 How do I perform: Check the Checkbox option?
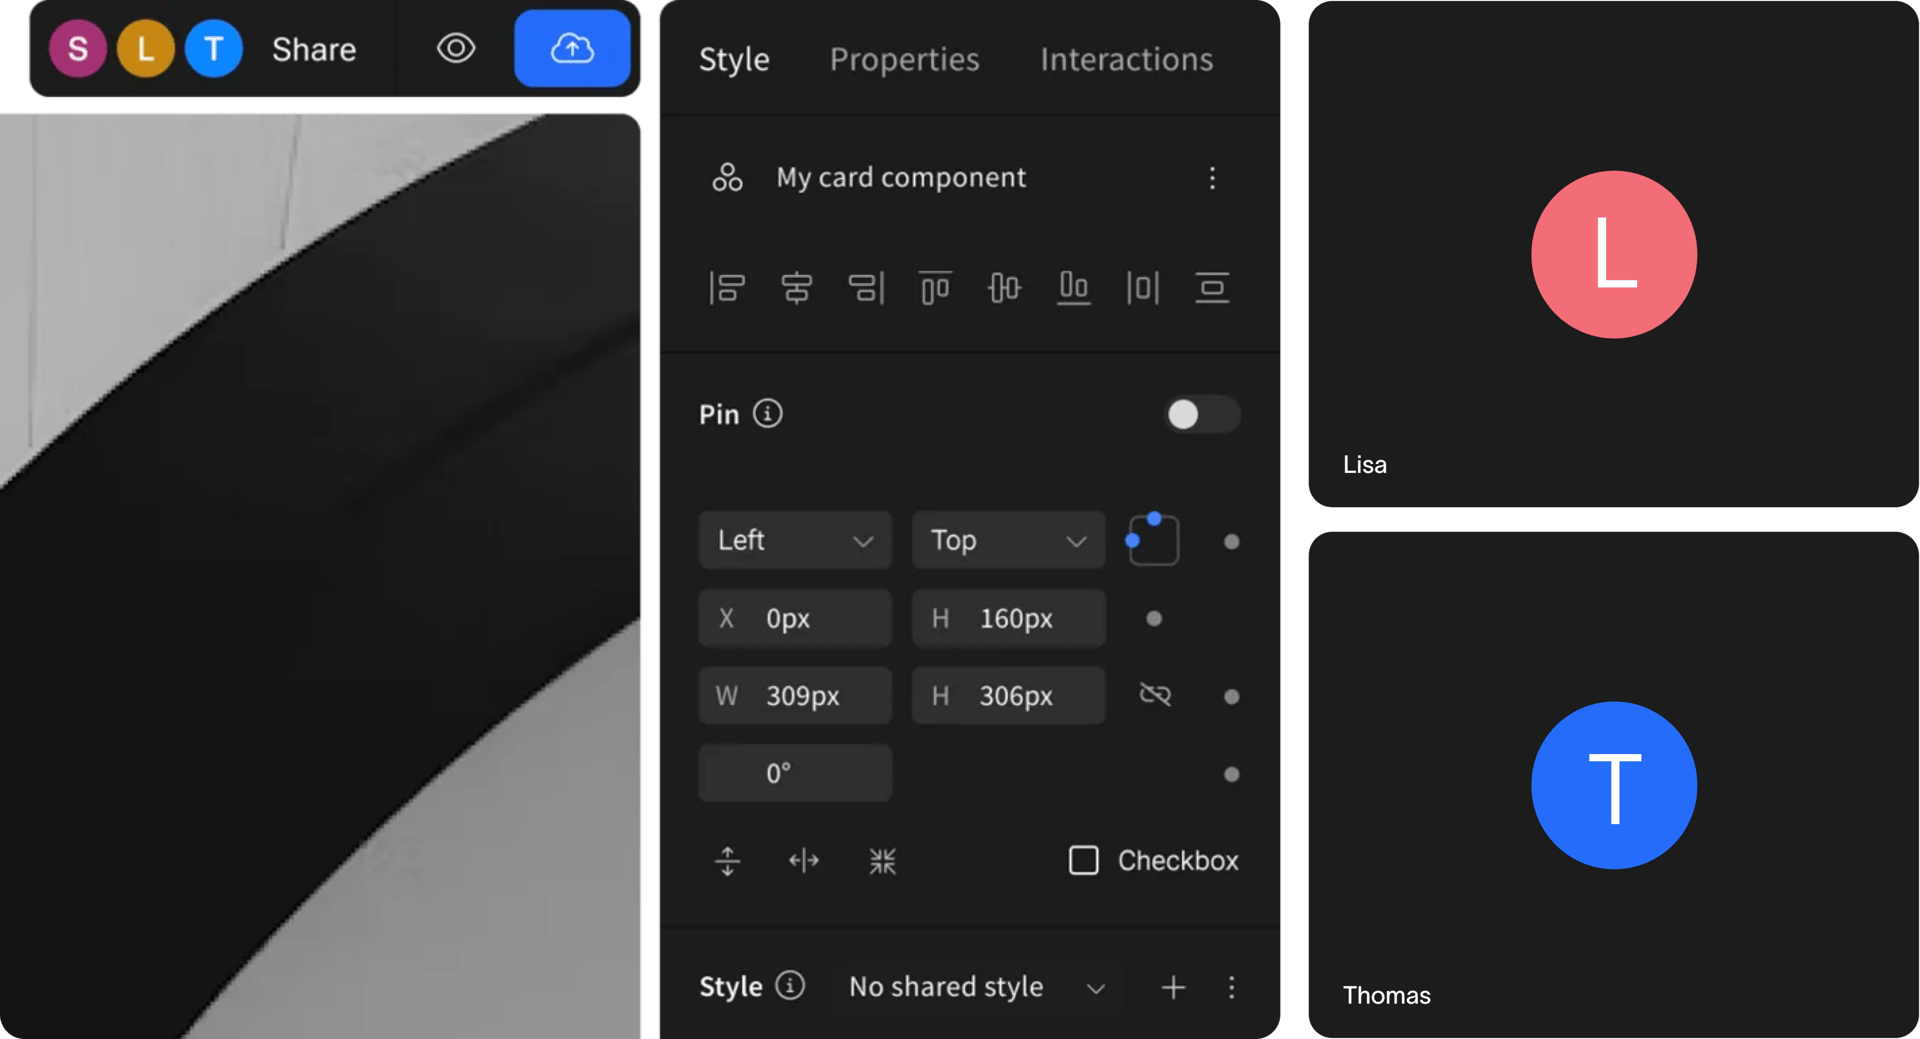point(1084,861)
